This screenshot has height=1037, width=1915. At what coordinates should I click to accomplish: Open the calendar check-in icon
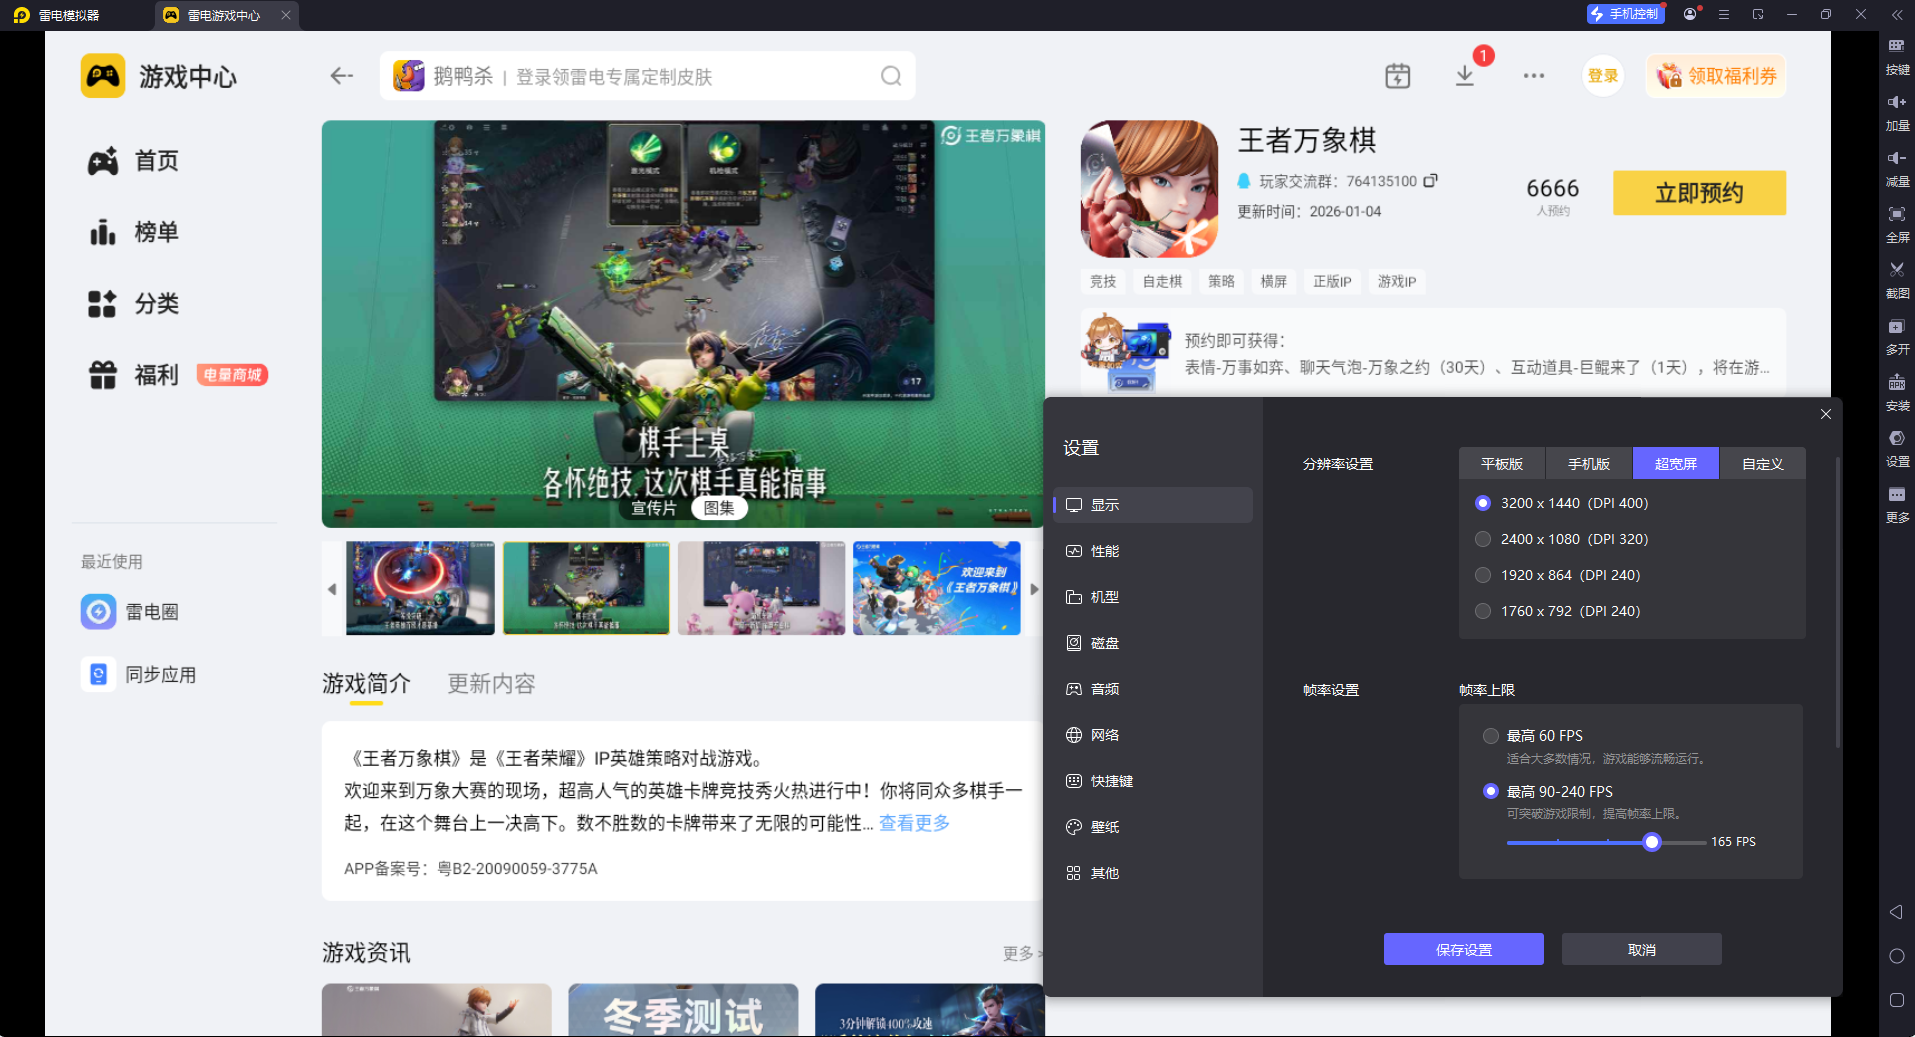click(x=1398, y=76)
